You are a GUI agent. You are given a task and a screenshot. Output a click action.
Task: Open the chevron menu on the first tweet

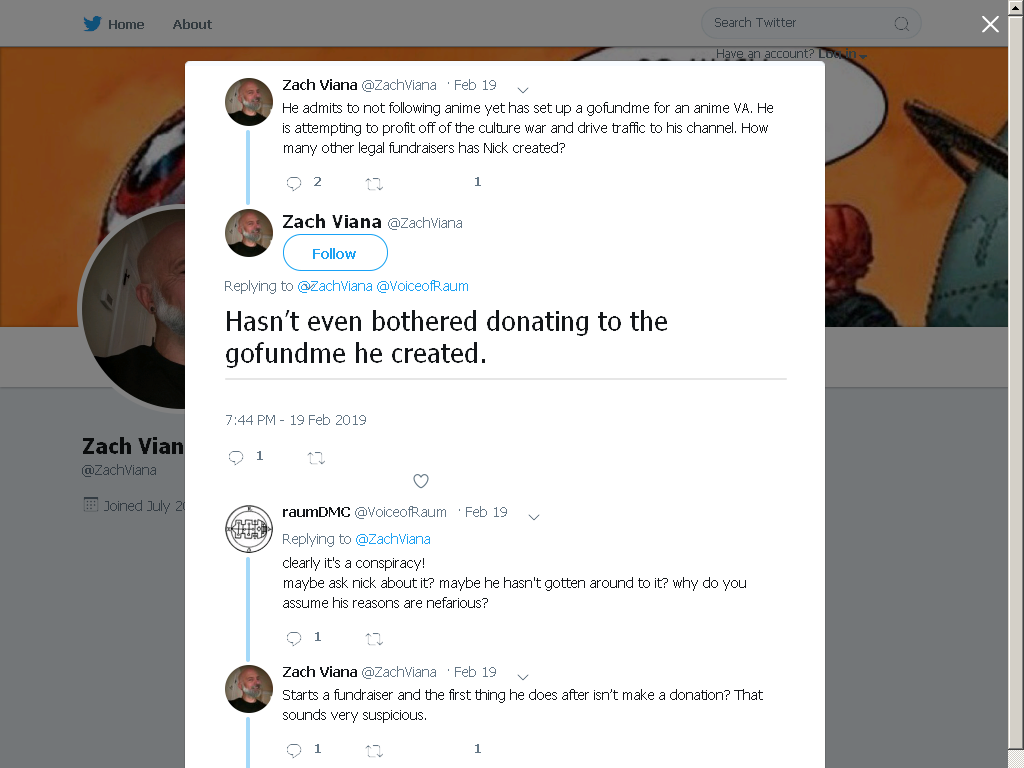(x=523, y=89)
